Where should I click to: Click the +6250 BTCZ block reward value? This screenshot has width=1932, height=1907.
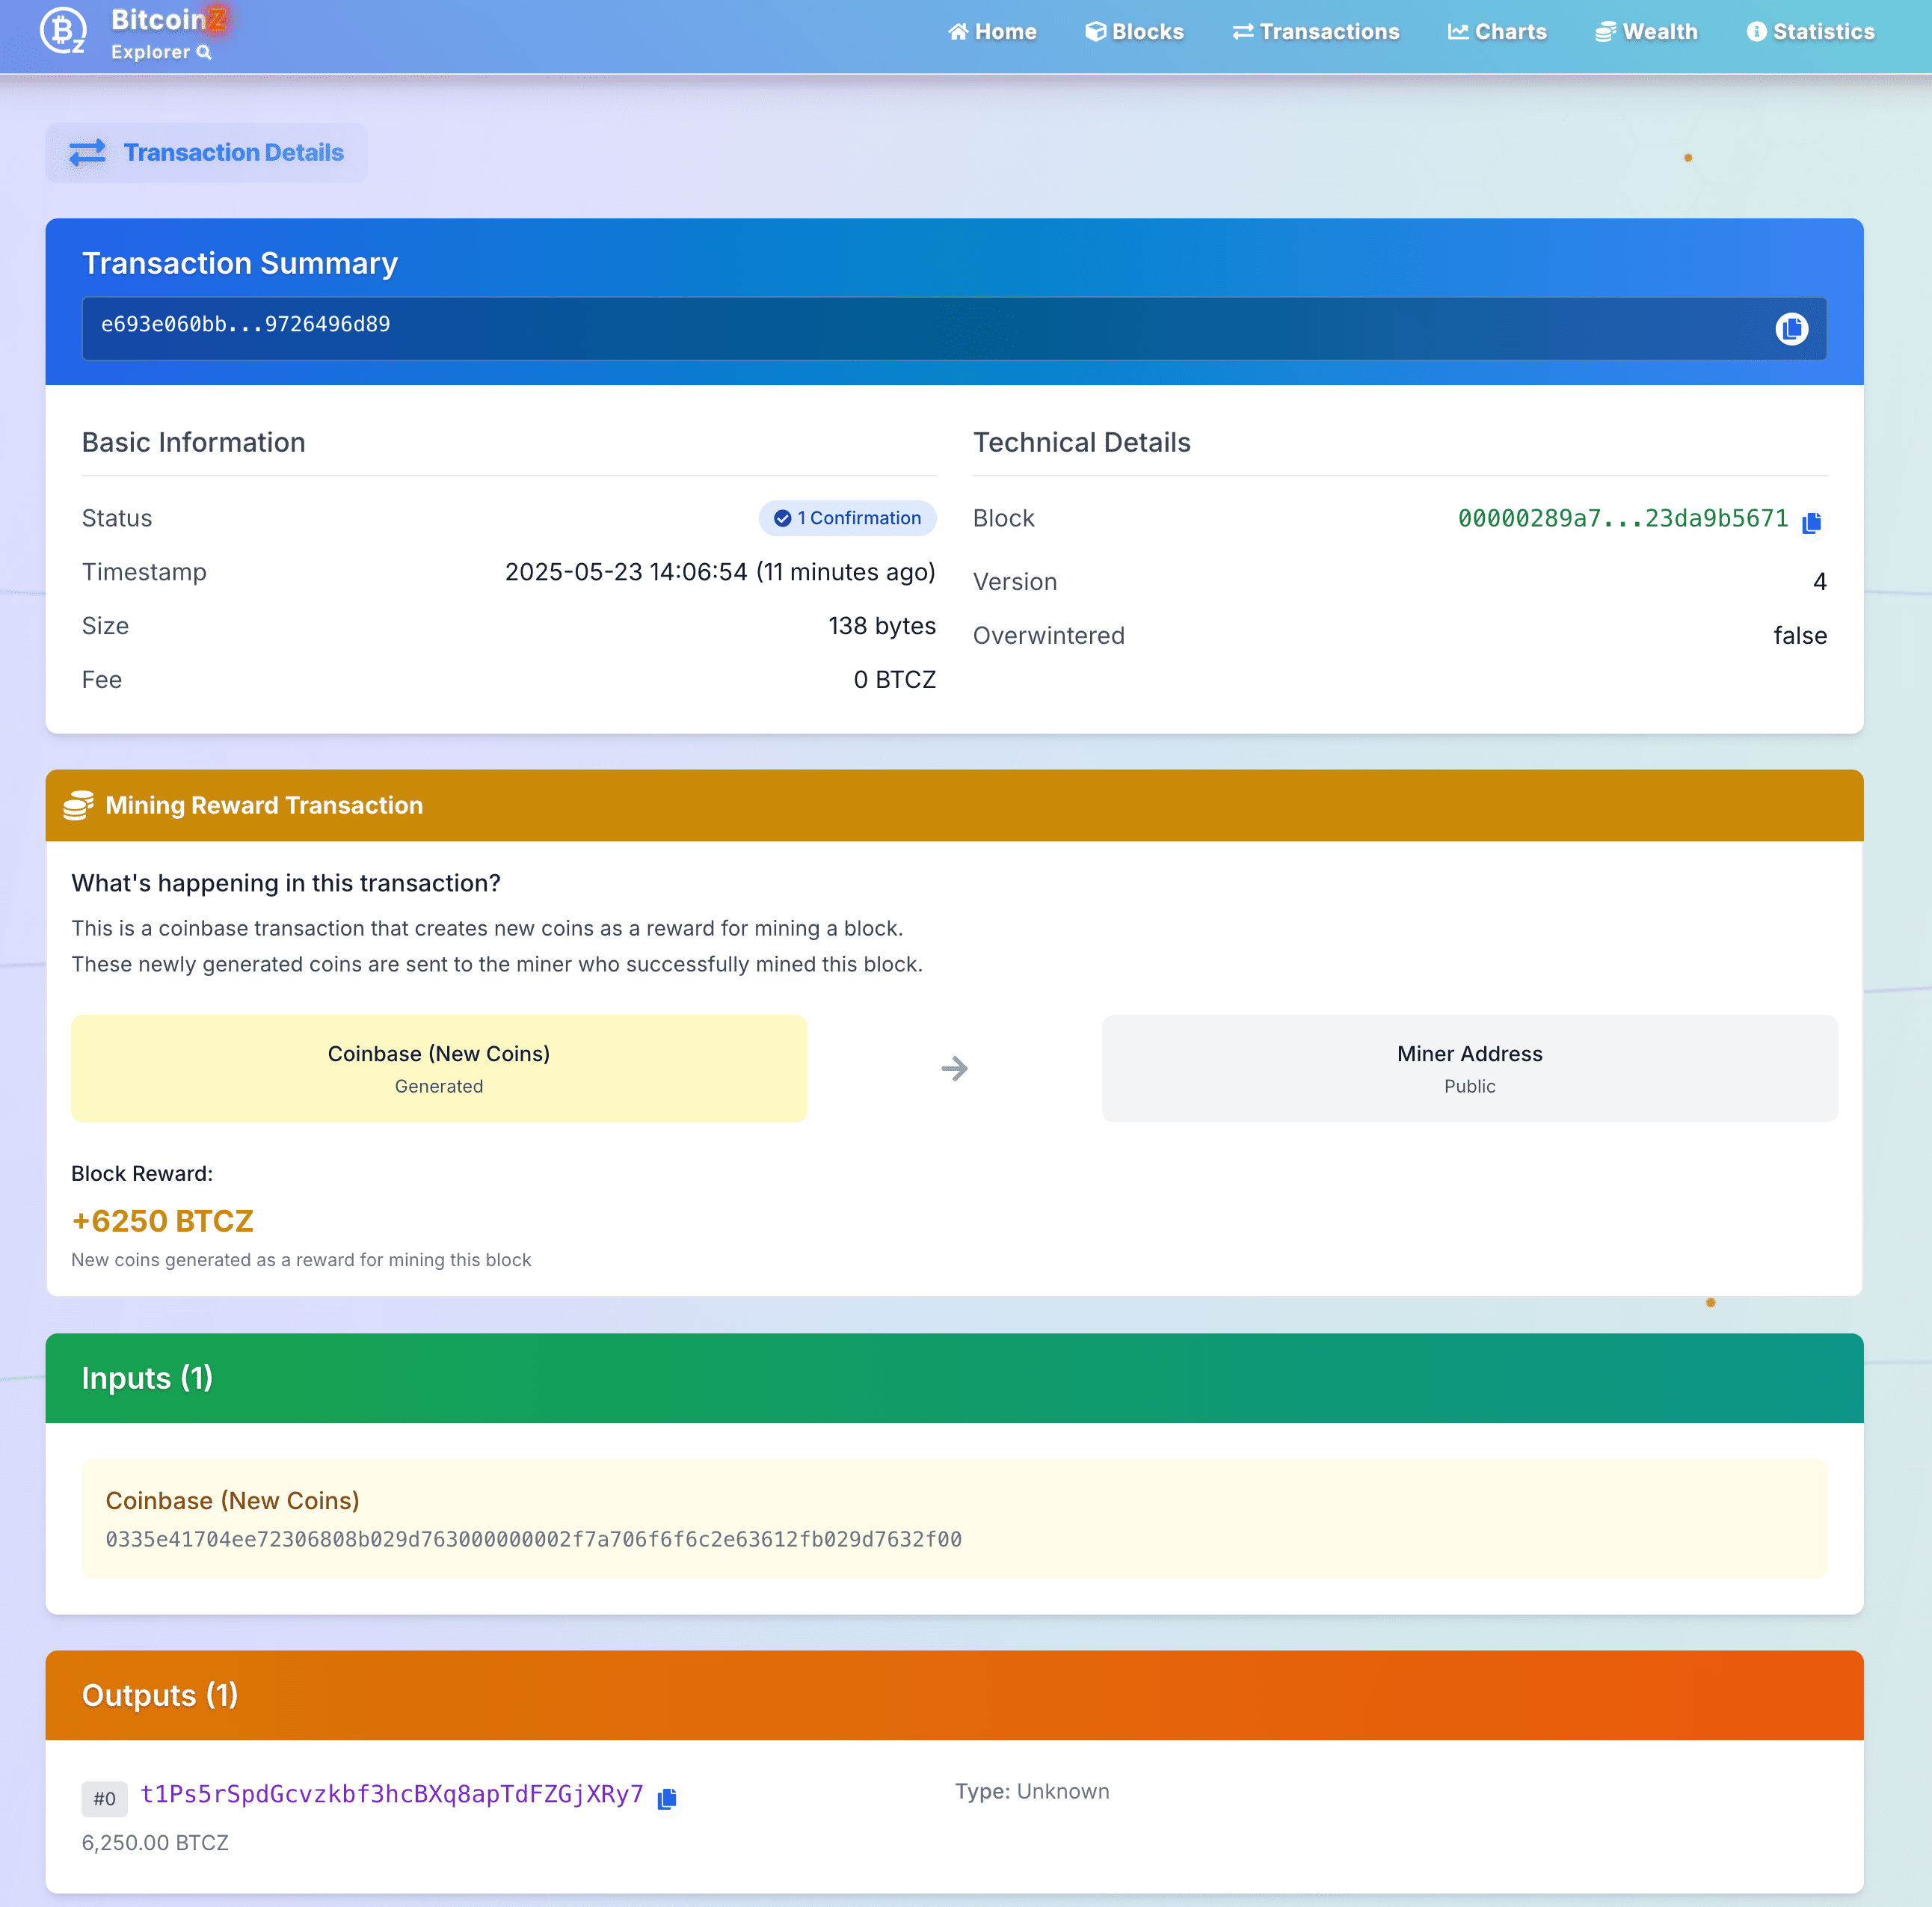162,1221
